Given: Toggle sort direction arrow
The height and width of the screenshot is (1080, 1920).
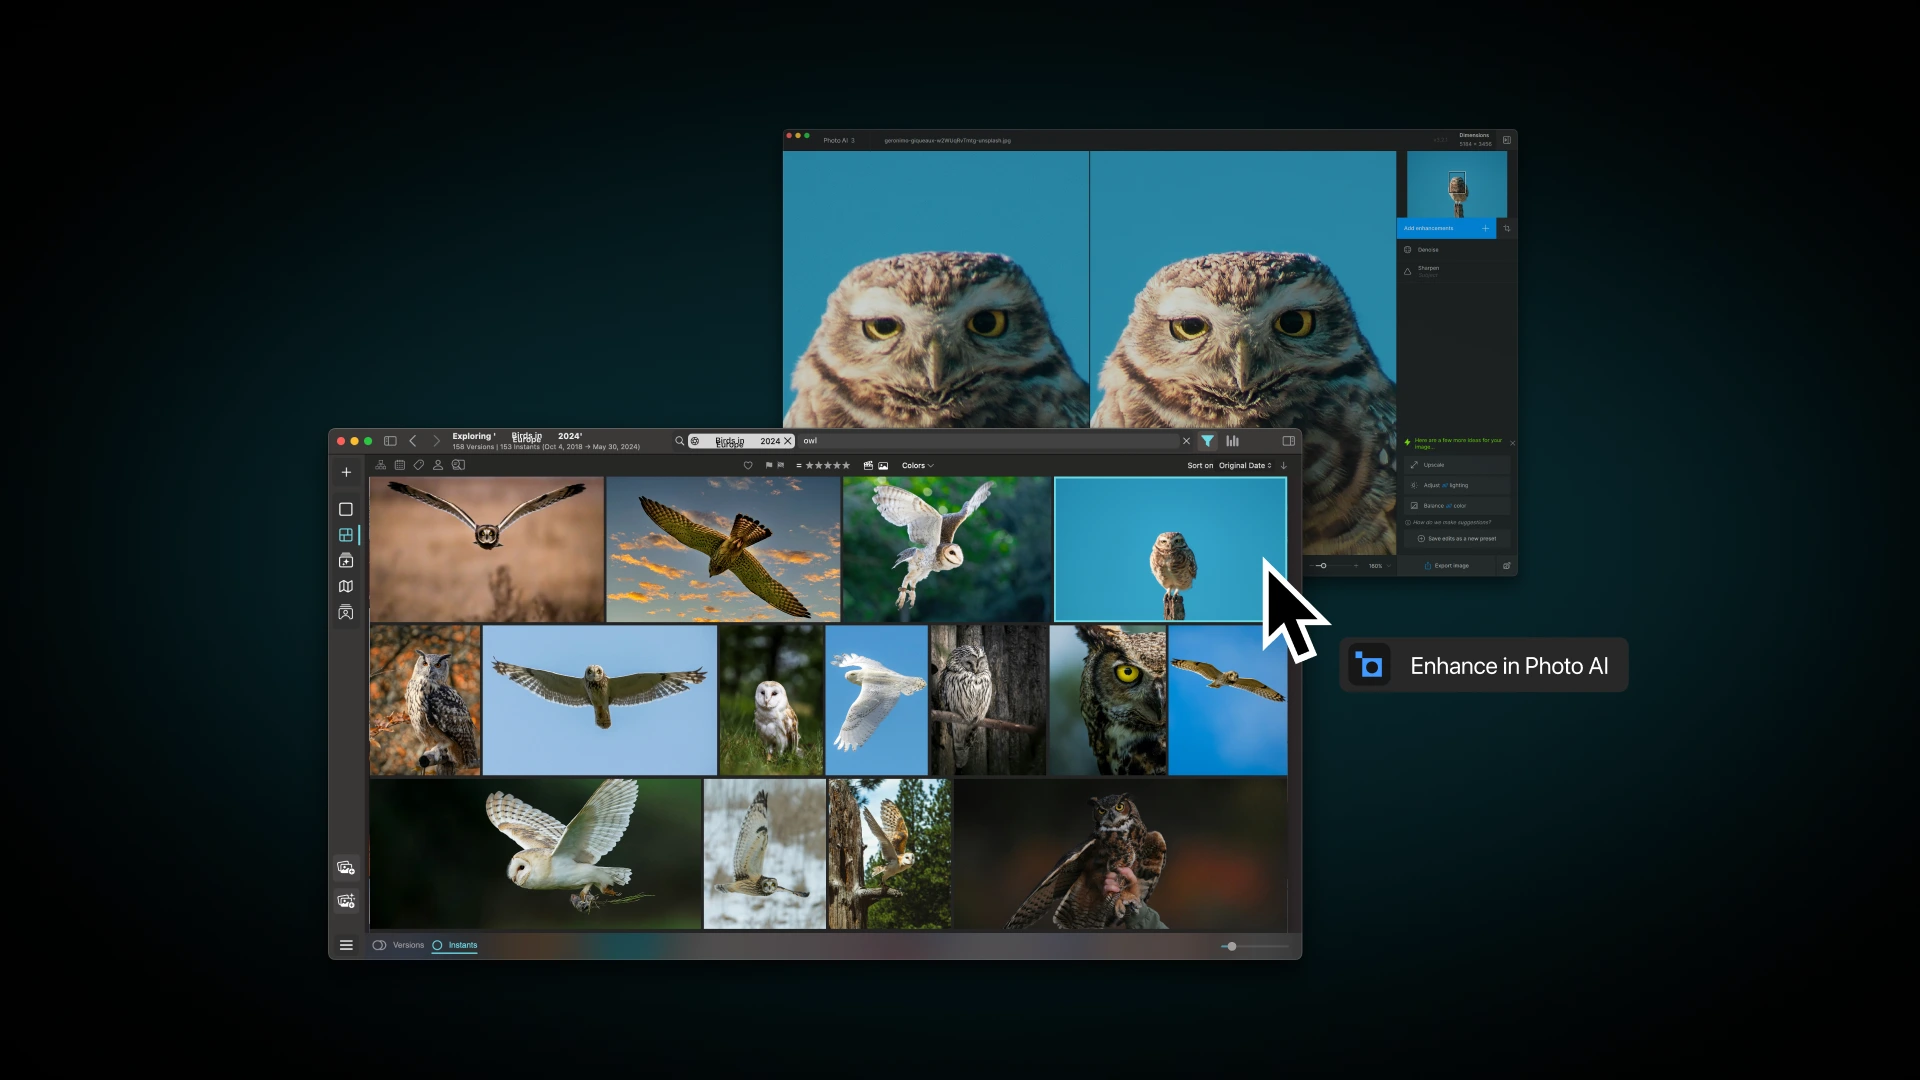Looking at the screenshot, I should coord(1284,465).
